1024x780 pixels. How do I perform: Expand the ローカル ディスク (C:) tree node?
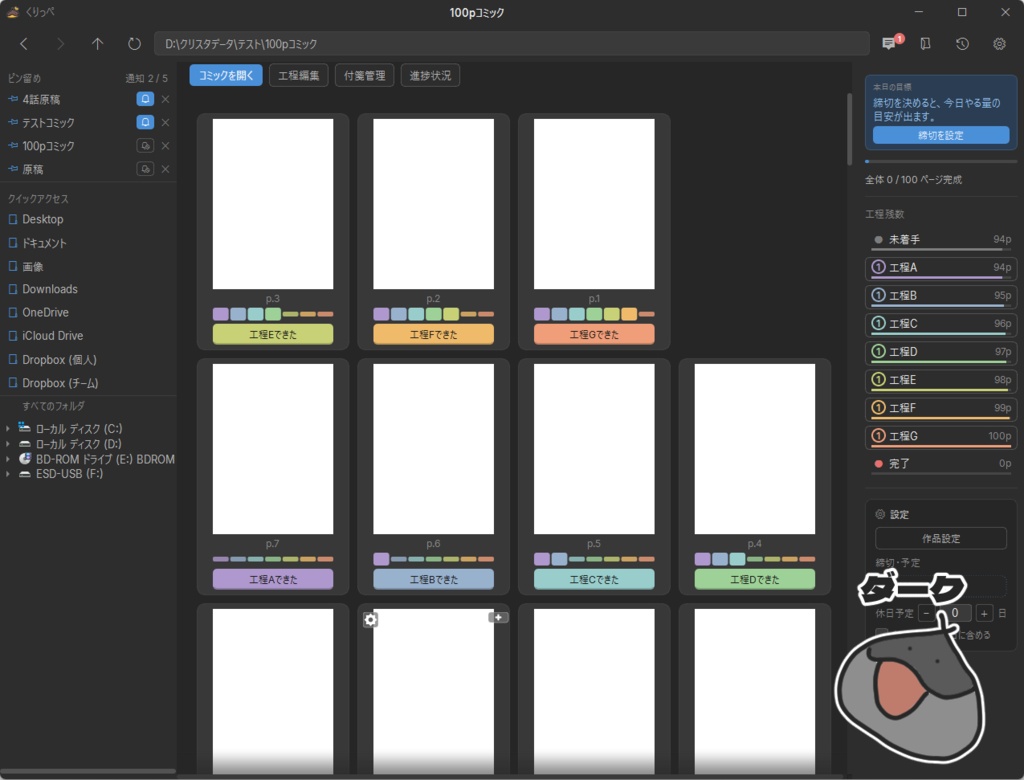pyautogui.click(x=8, y=429)
